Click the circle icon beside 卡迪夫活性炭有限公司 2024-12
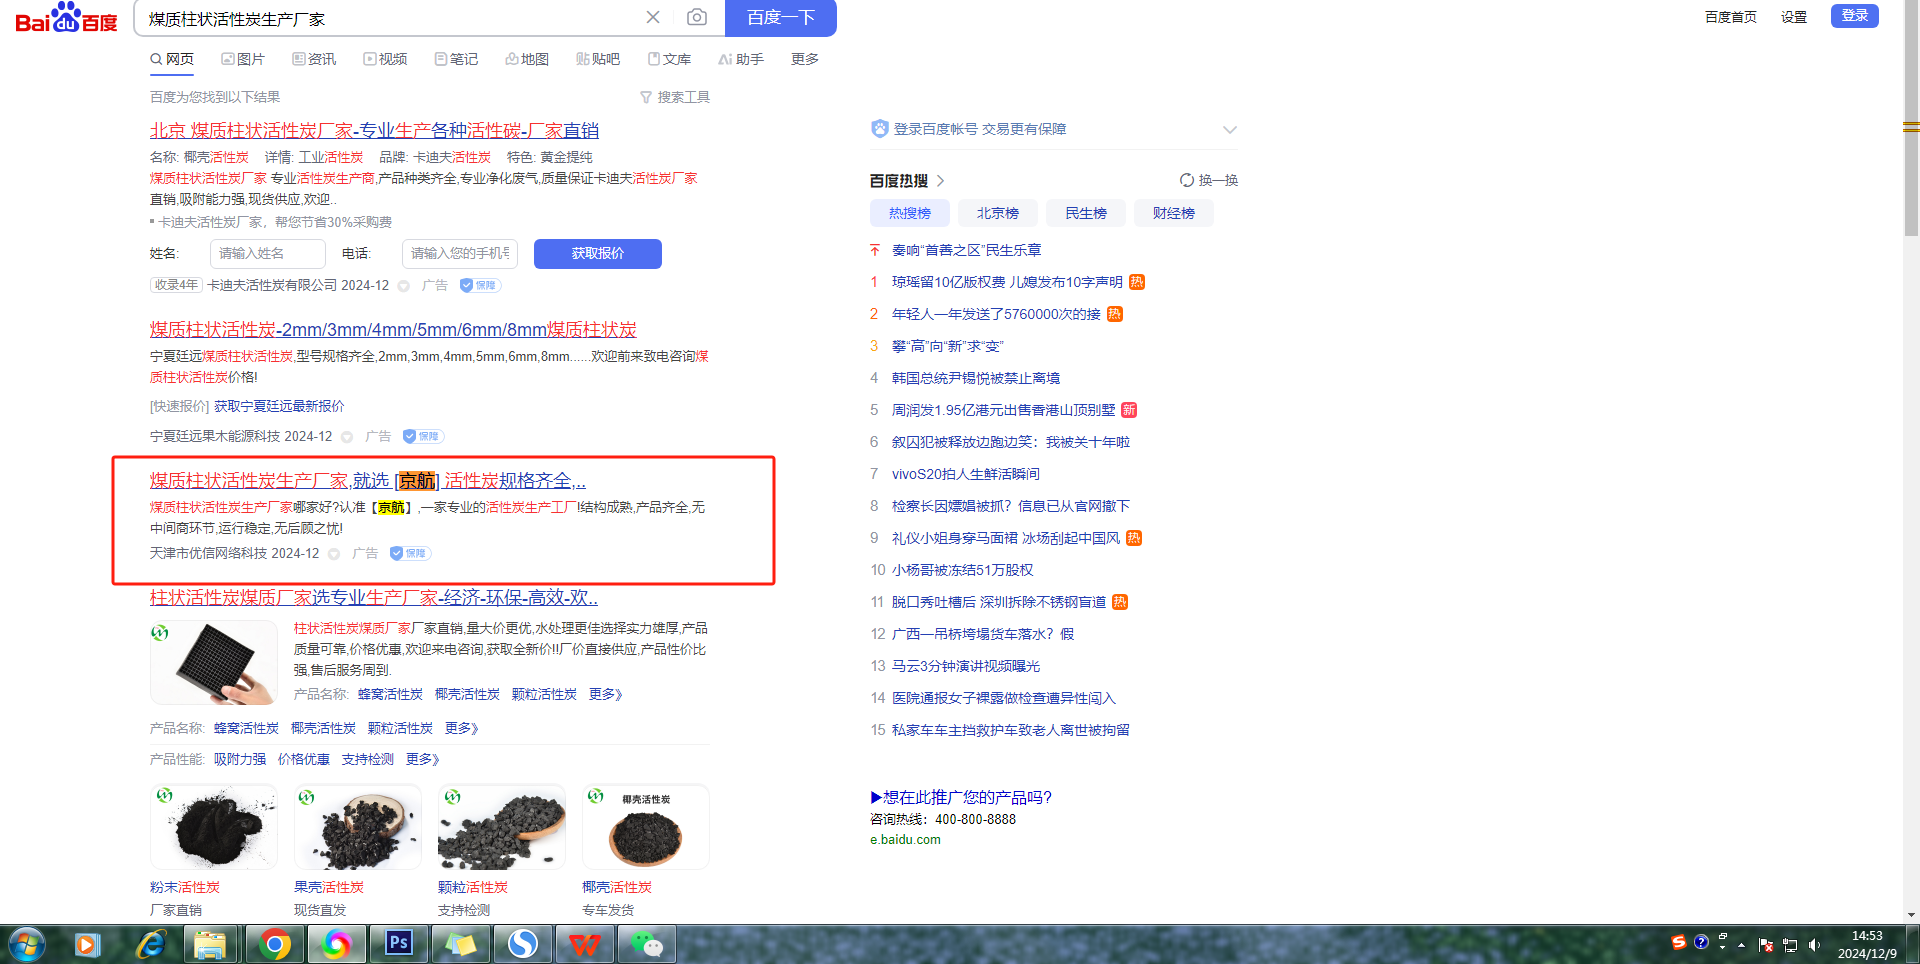 404,286
